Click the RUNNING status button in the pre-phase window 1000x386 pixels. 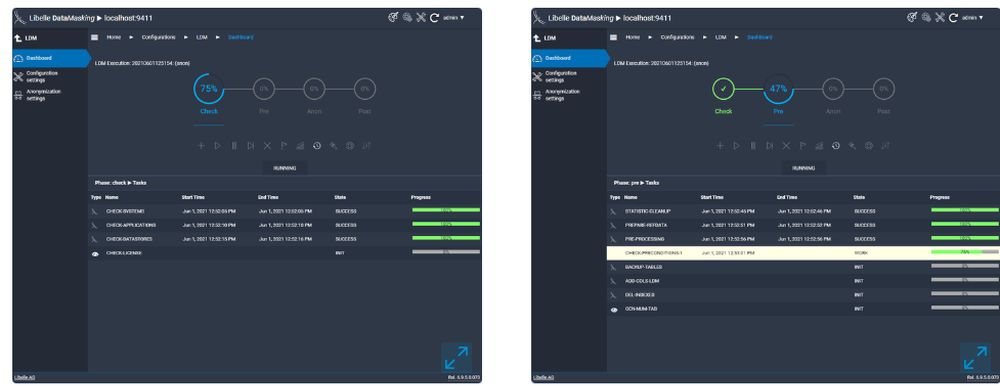804,168
